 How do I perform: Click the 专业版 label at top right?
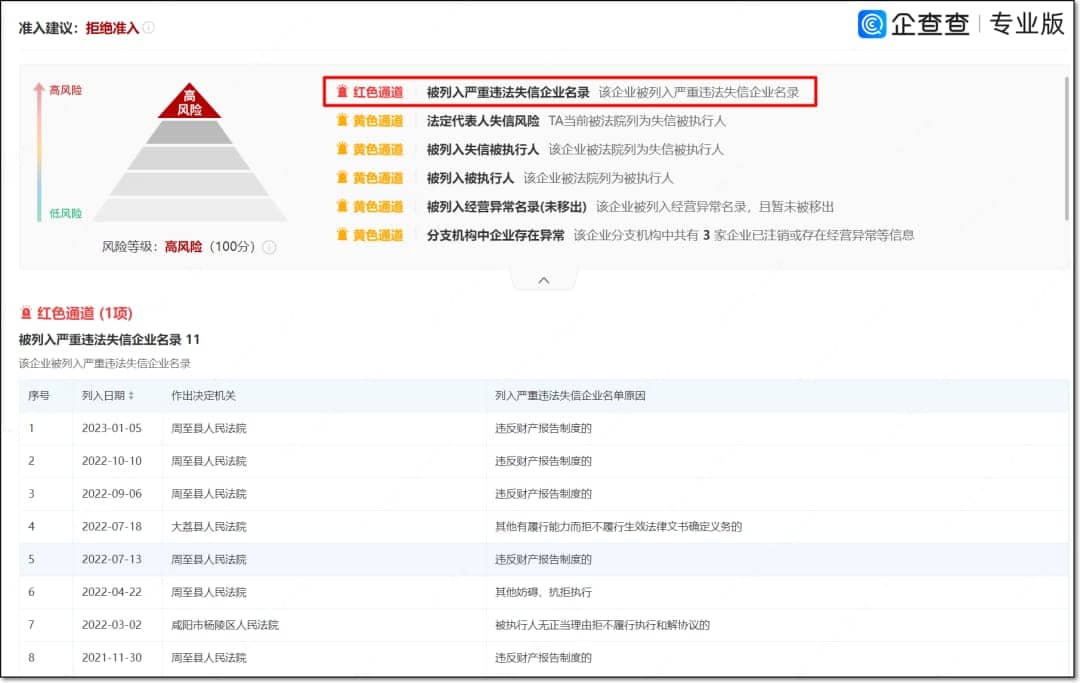pos(1026,24)
